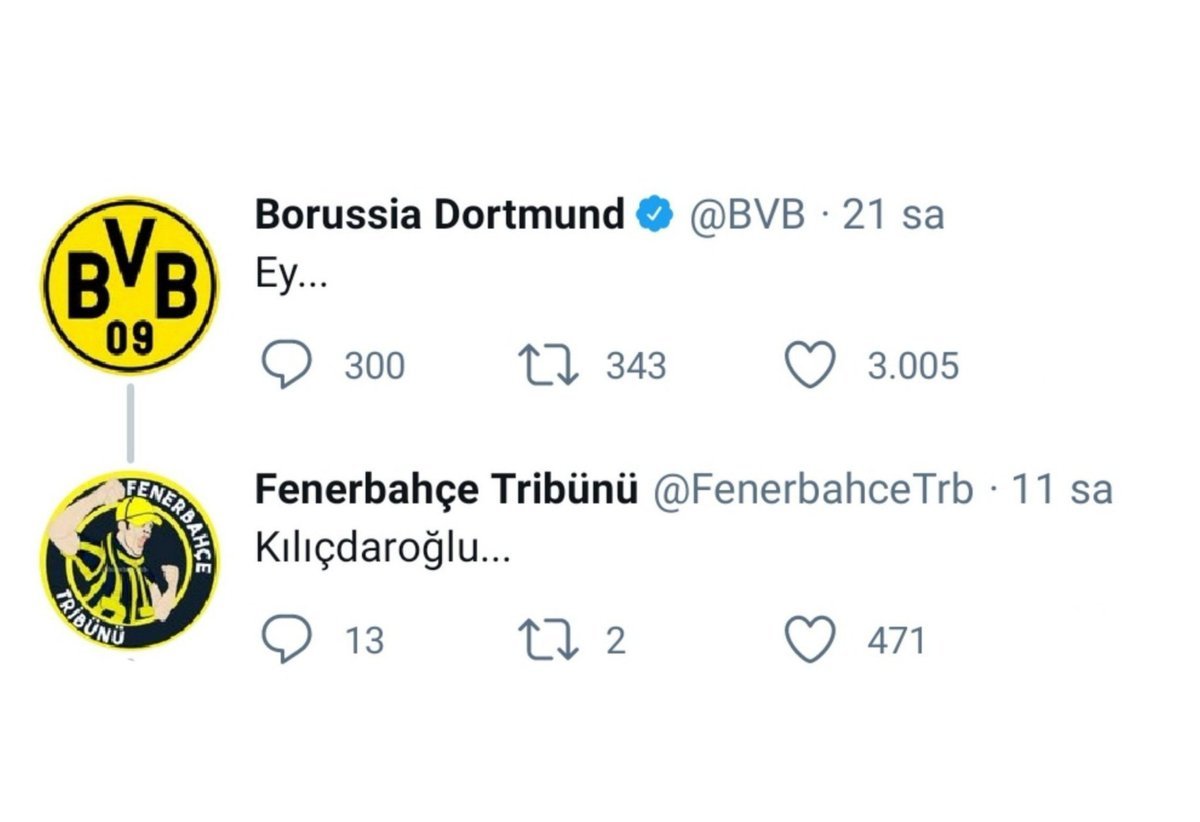Screen dimensions: 1200x822
Task: Open Fenerbahçe Tribünü display name link
Action: coord(447,490)
